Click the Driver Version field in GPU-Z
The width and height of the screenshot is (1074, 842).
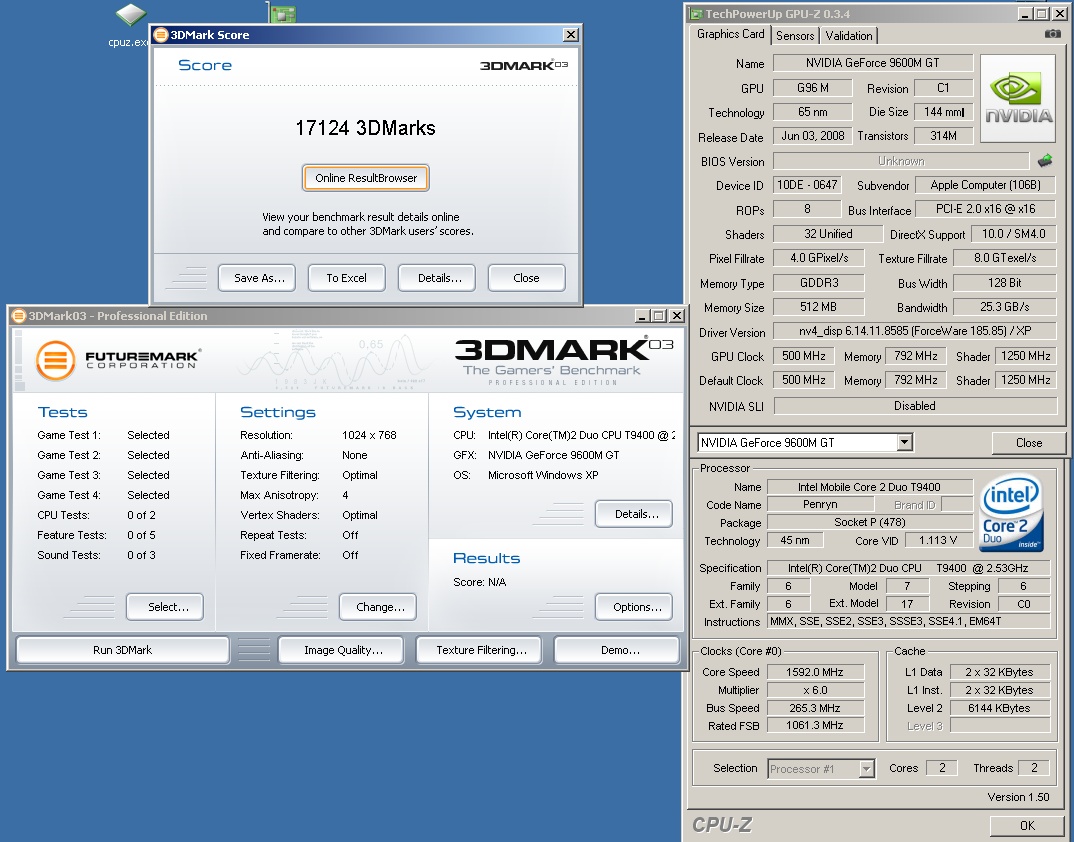(914, 332)
